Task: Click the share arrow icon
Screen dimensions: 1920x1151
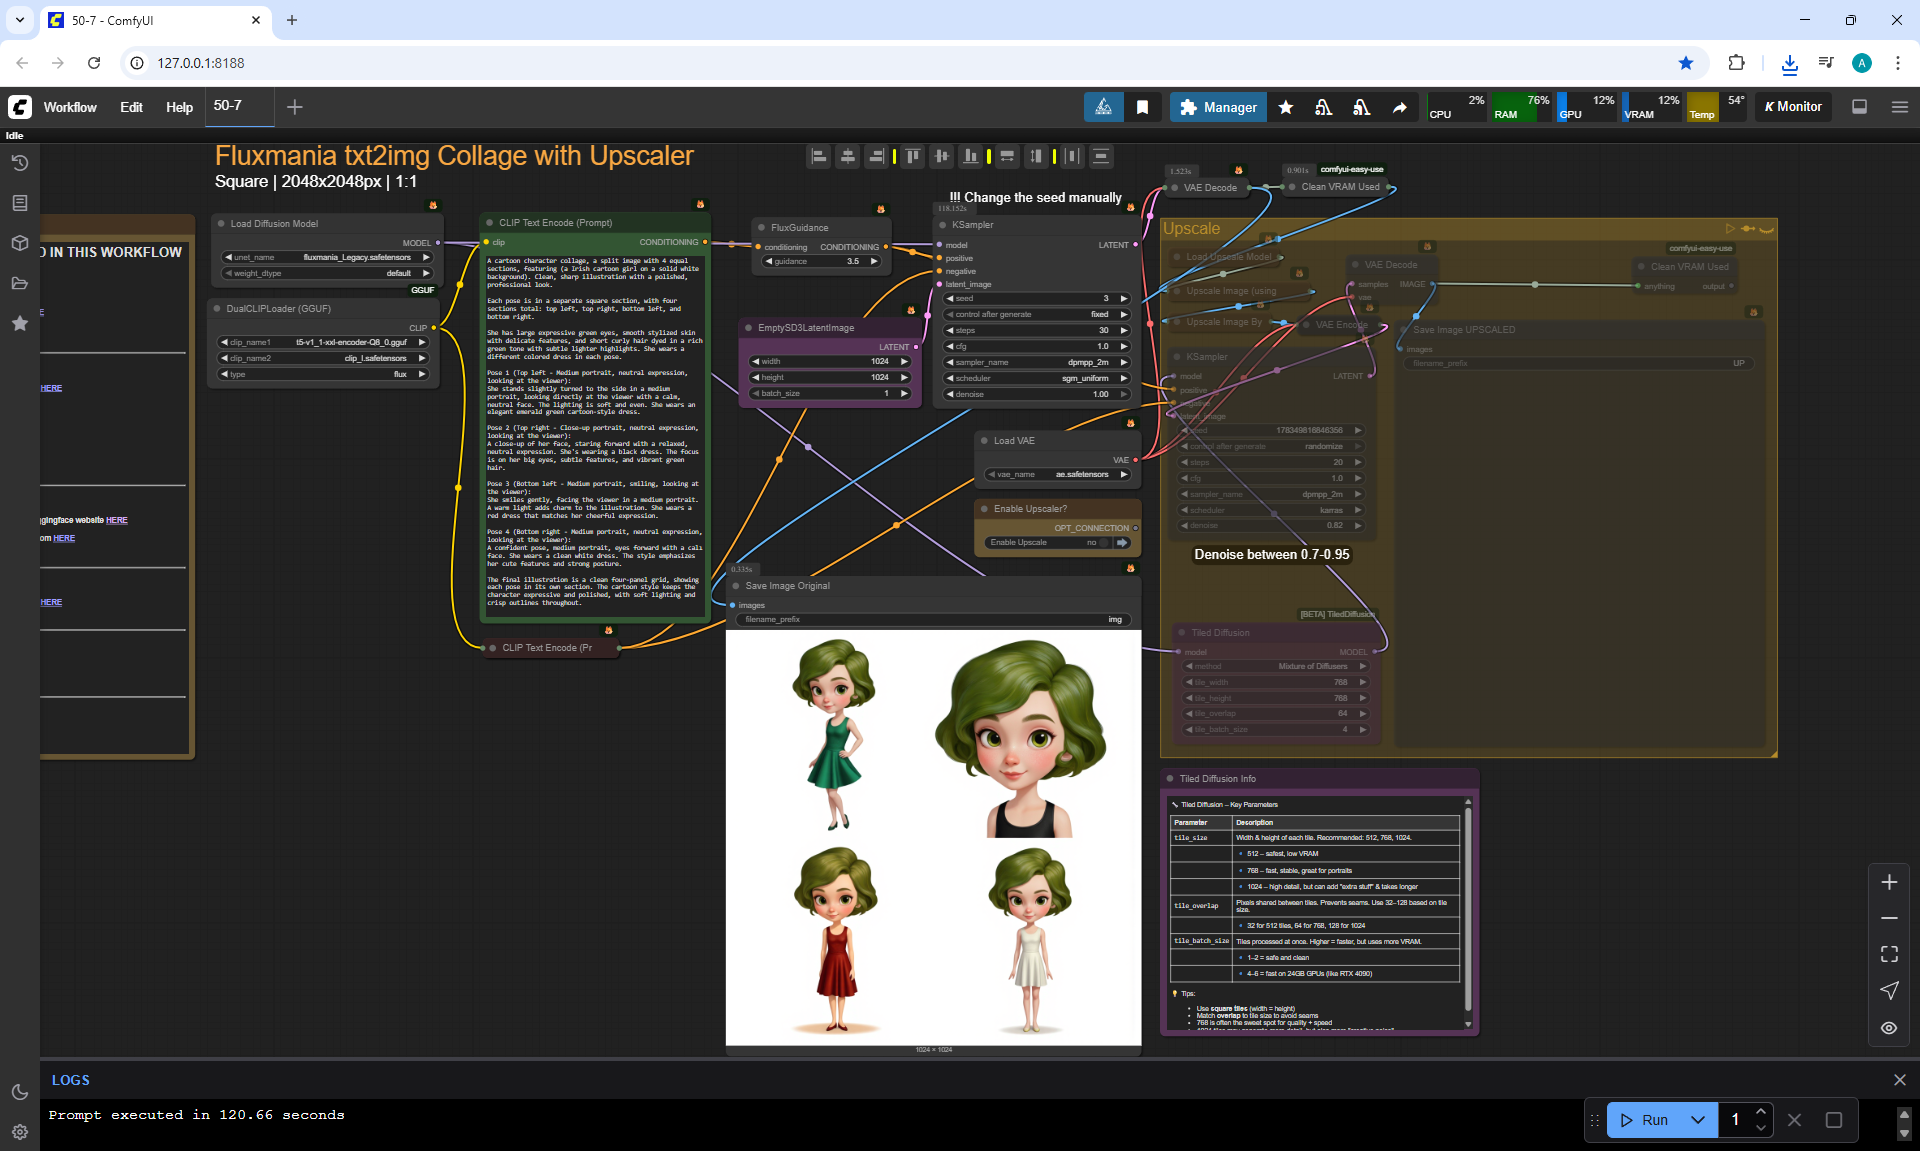Action: (x=1399, y=107)
